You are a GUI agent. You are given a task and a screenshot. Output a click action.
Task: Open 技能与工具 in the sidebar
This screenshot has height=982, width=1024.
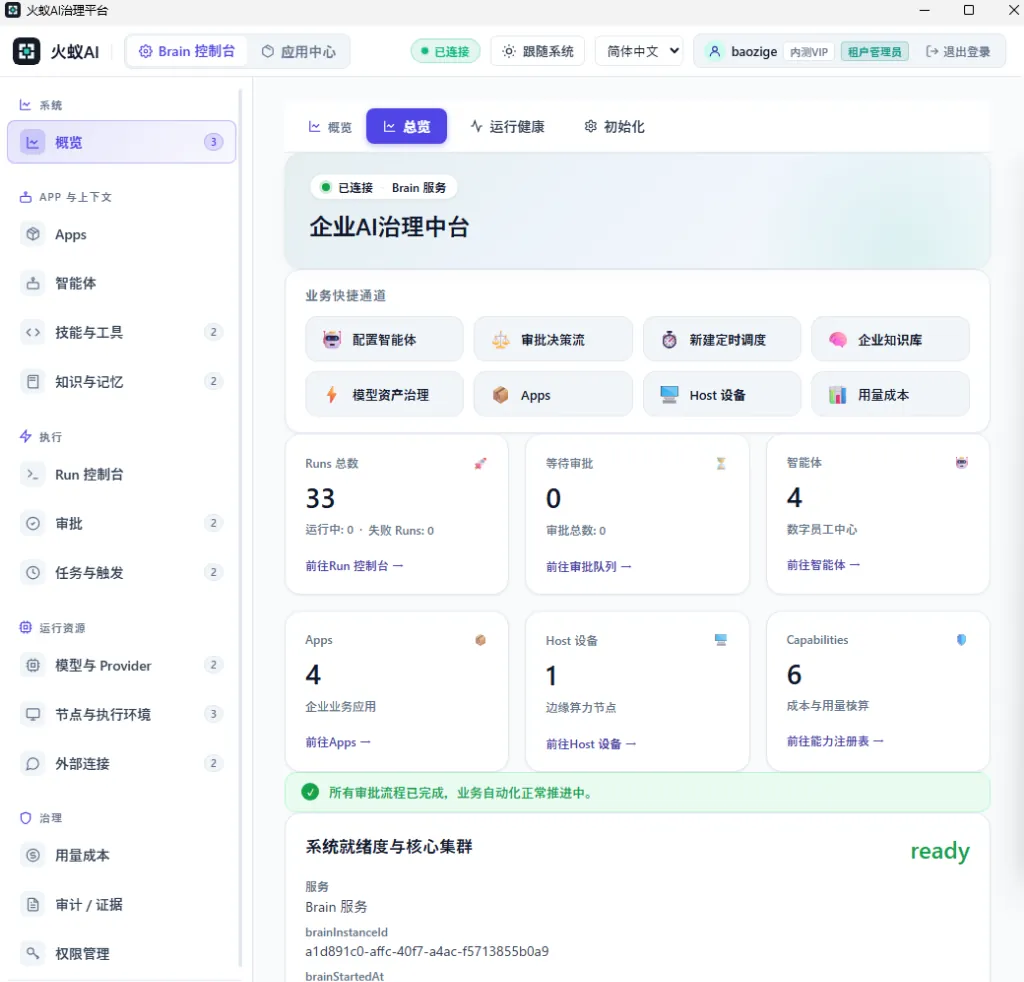(x=121, y=332)
